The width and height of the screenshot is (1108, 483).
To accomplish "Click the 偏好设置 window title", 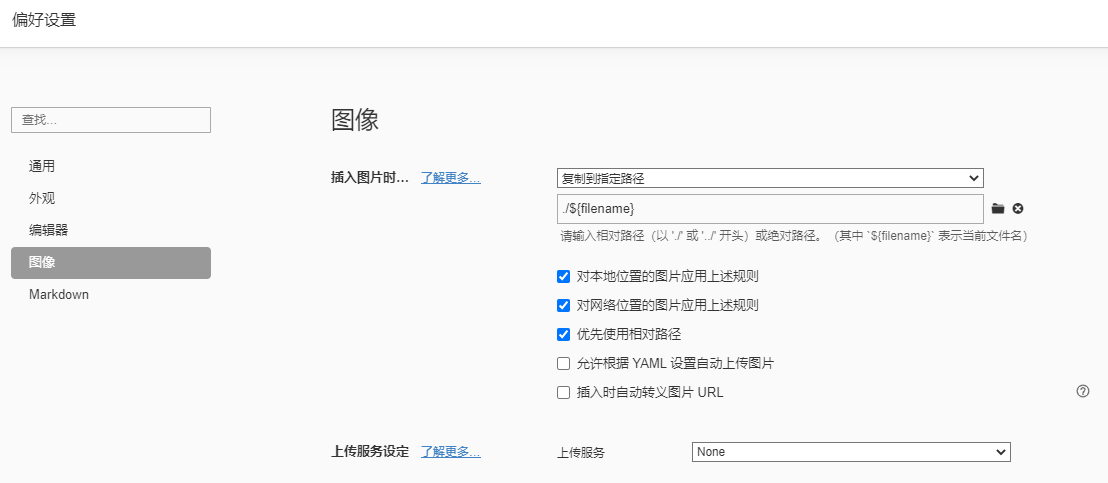I will coord(44,20).
